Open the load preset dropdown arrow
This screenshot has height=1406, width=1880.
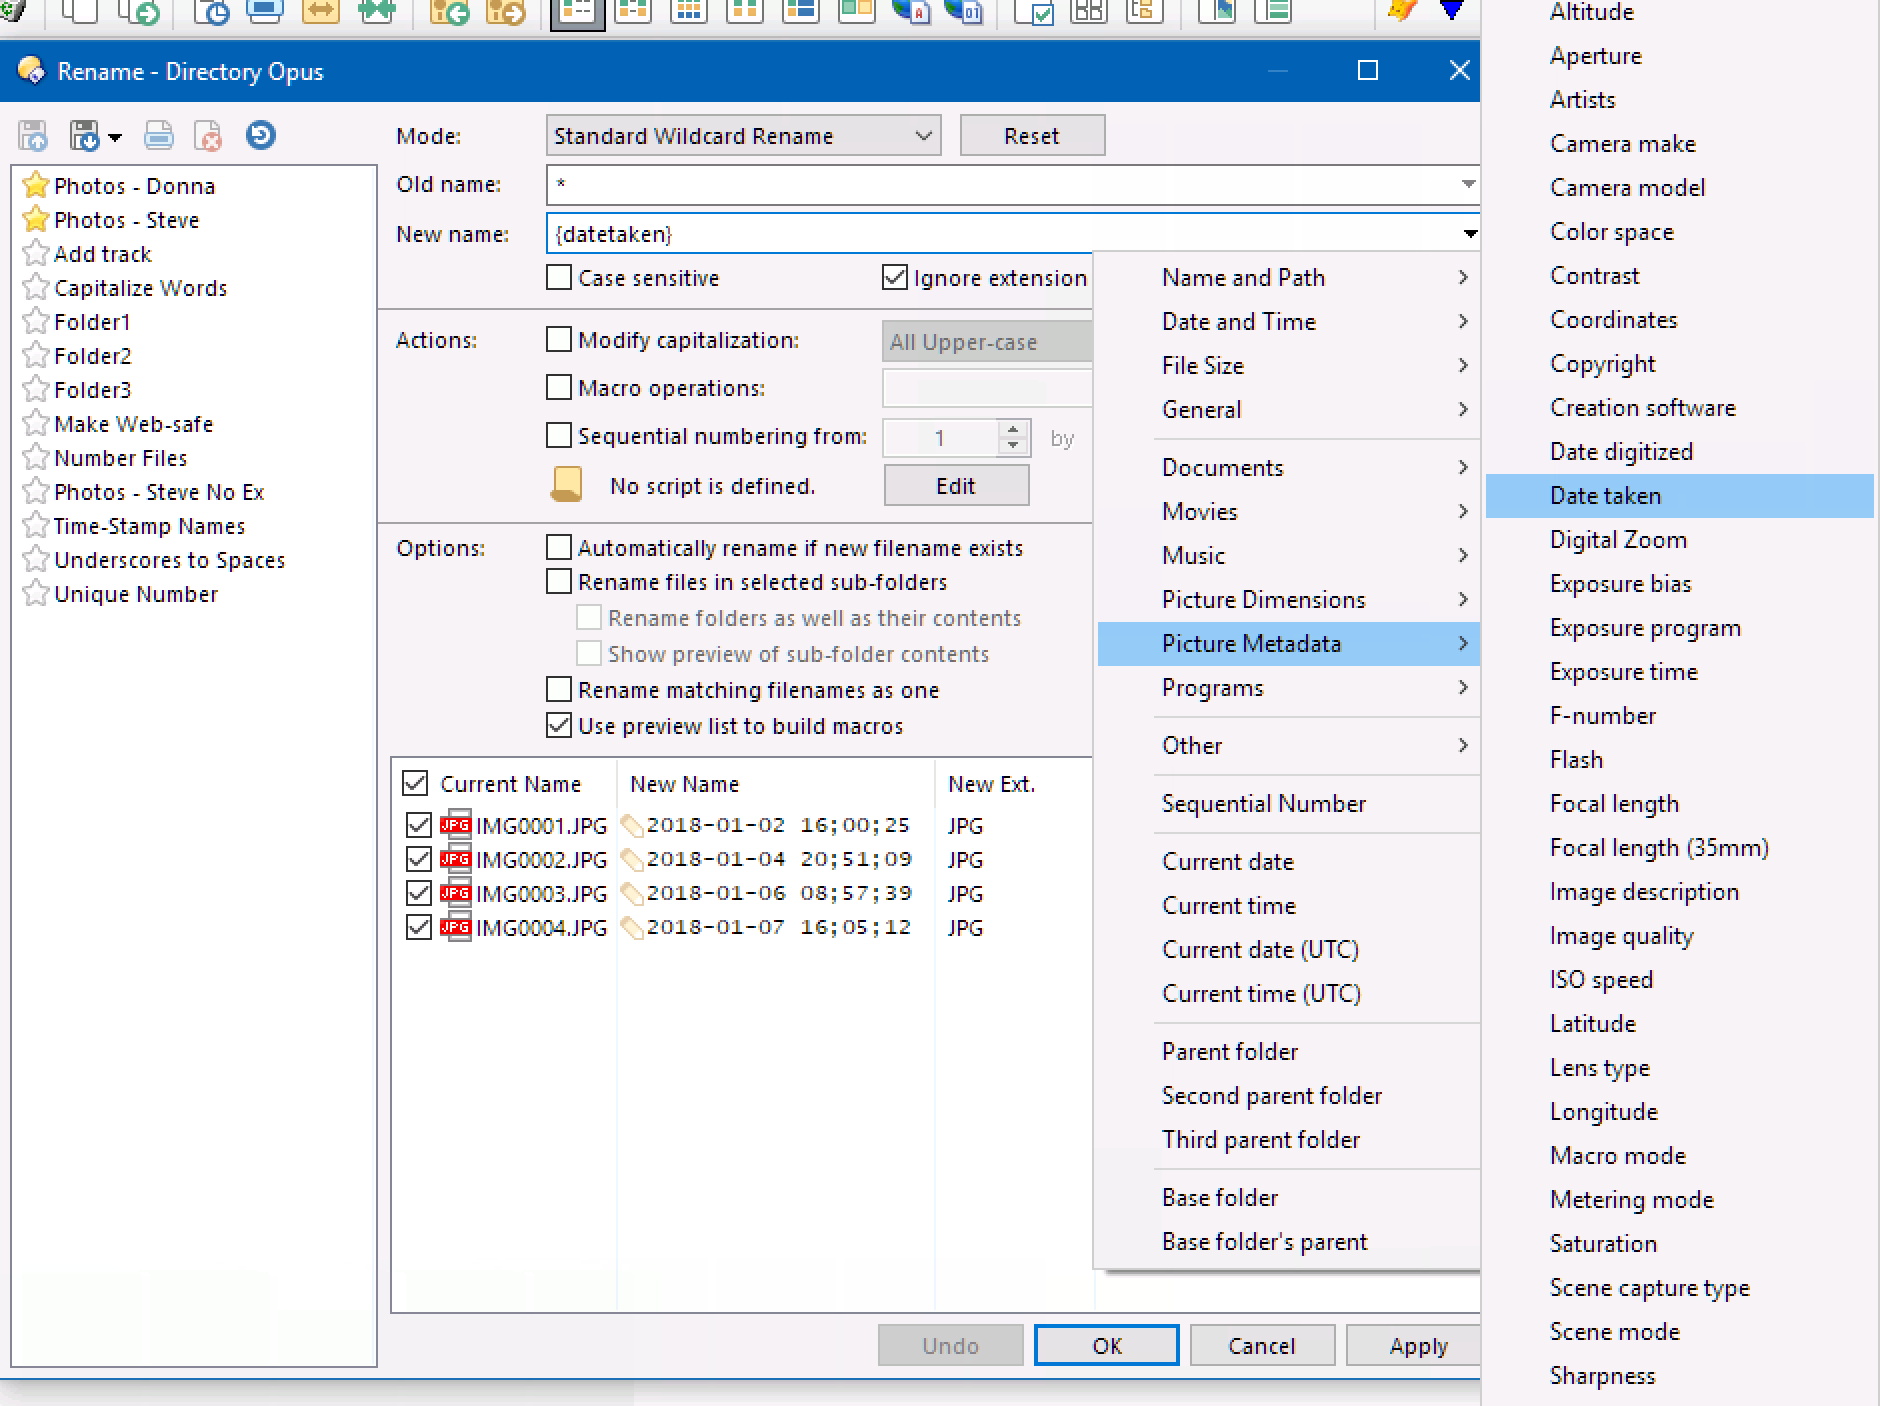coord(115,137)
